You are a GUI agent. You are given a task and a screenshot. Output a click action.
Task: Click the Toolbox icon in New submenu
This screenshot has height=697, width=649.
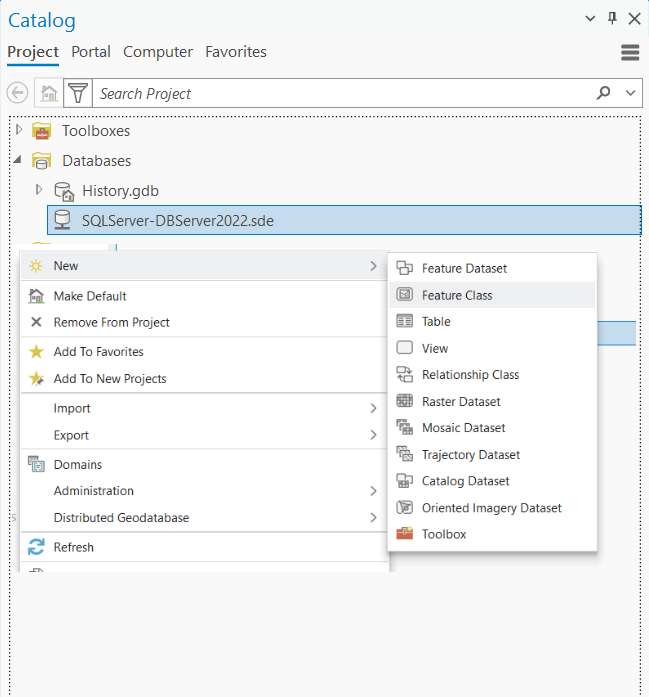coord(405,533)
